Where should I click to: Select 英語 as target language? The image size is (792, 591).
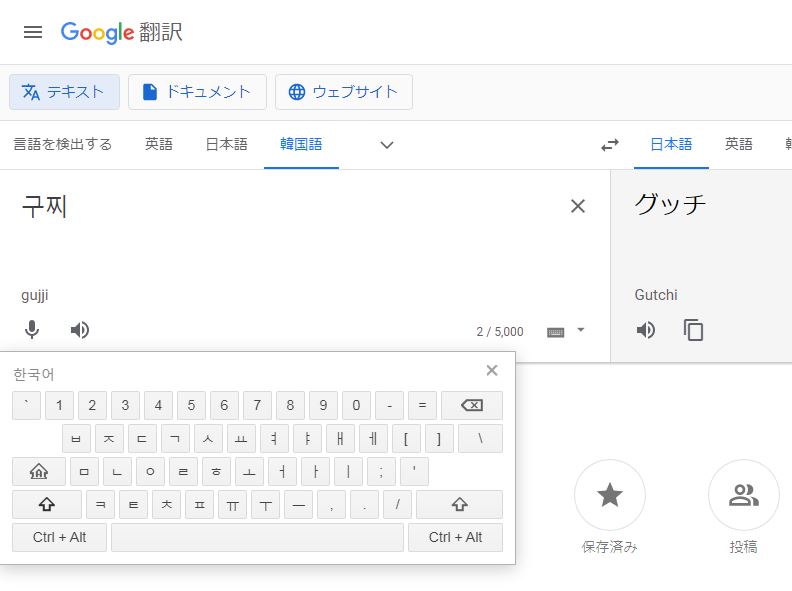click(x=738, y=144)
